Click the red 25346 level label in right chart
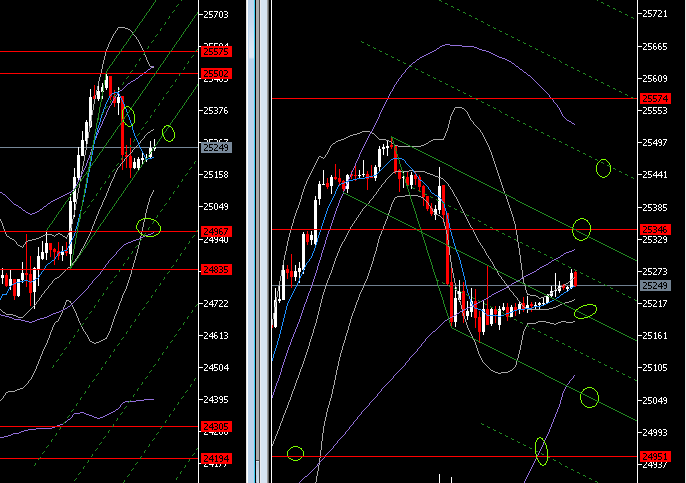This screenshot has width=686, height=483. 655,229
